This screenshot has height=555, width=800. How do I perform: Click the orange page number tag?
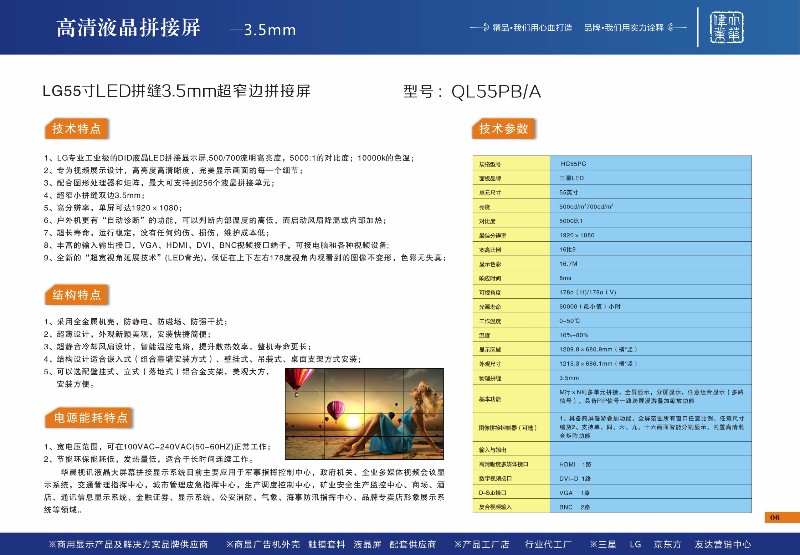tap(774, 517)
